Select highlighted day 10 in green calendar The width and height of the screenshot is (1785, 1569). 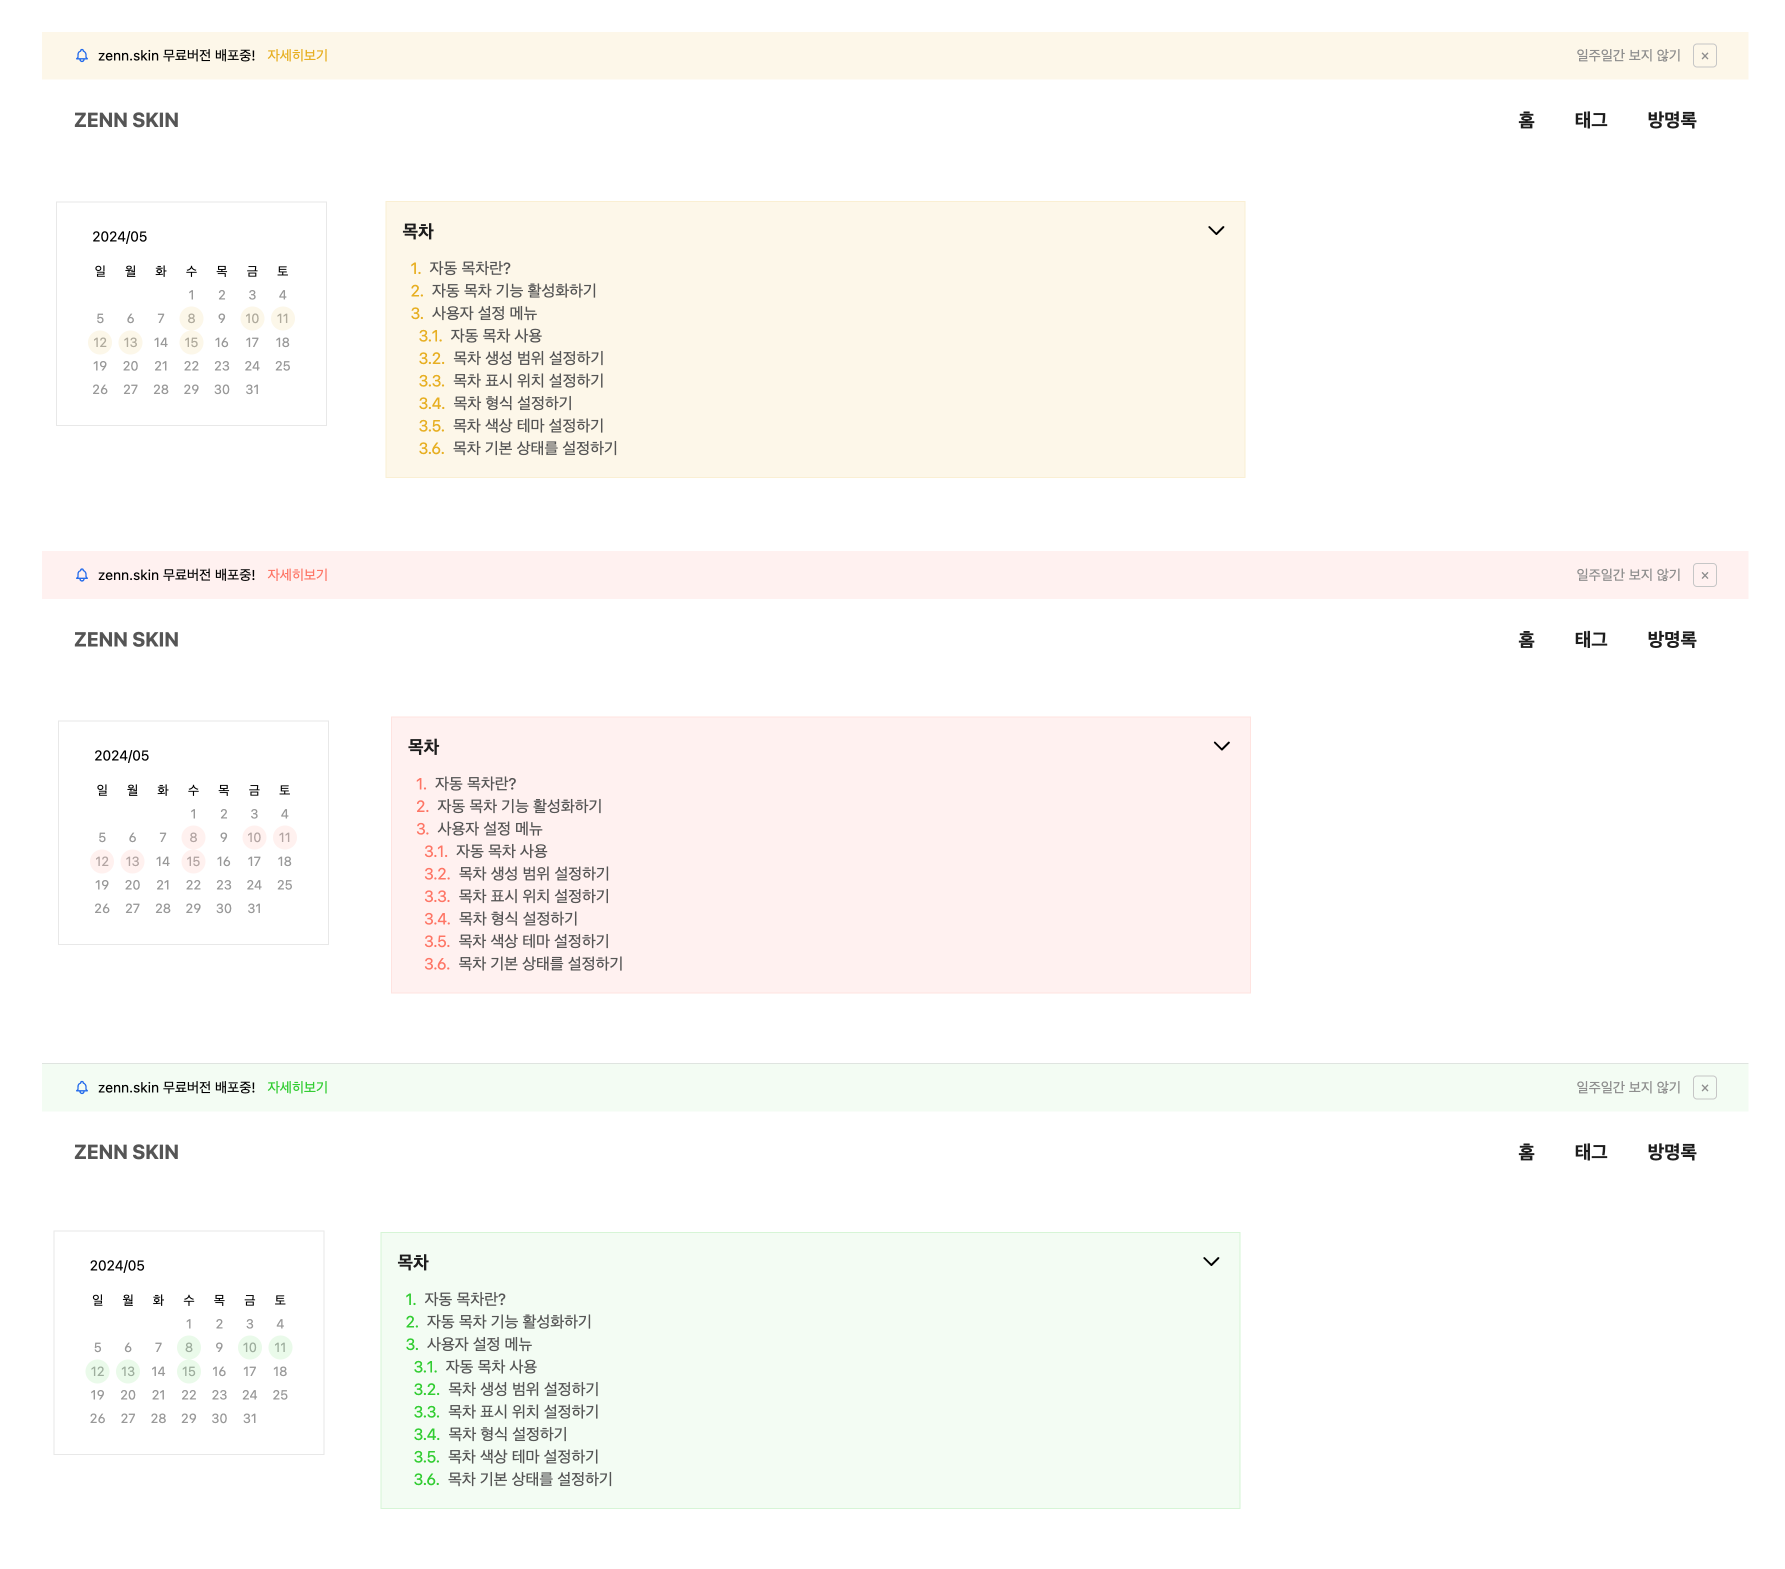click(x=250, y=1348)
